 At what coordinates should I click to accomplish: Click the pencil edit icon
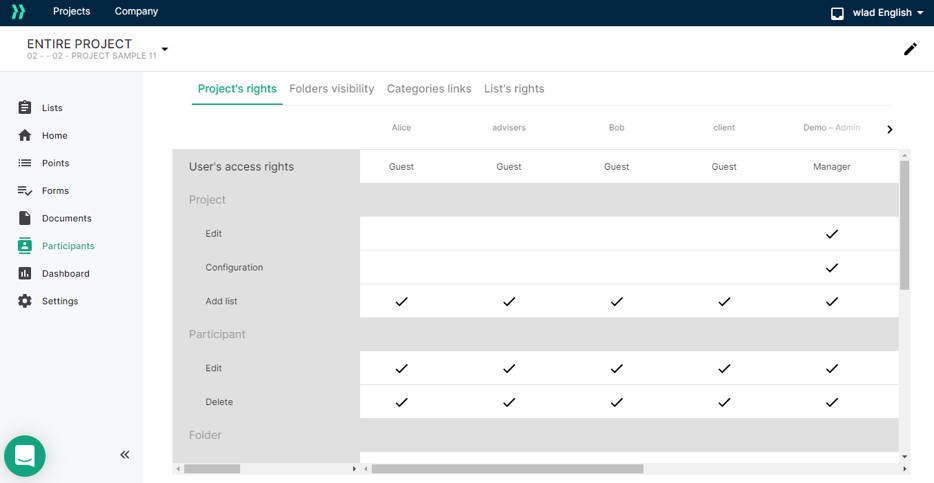coord(910,49)
